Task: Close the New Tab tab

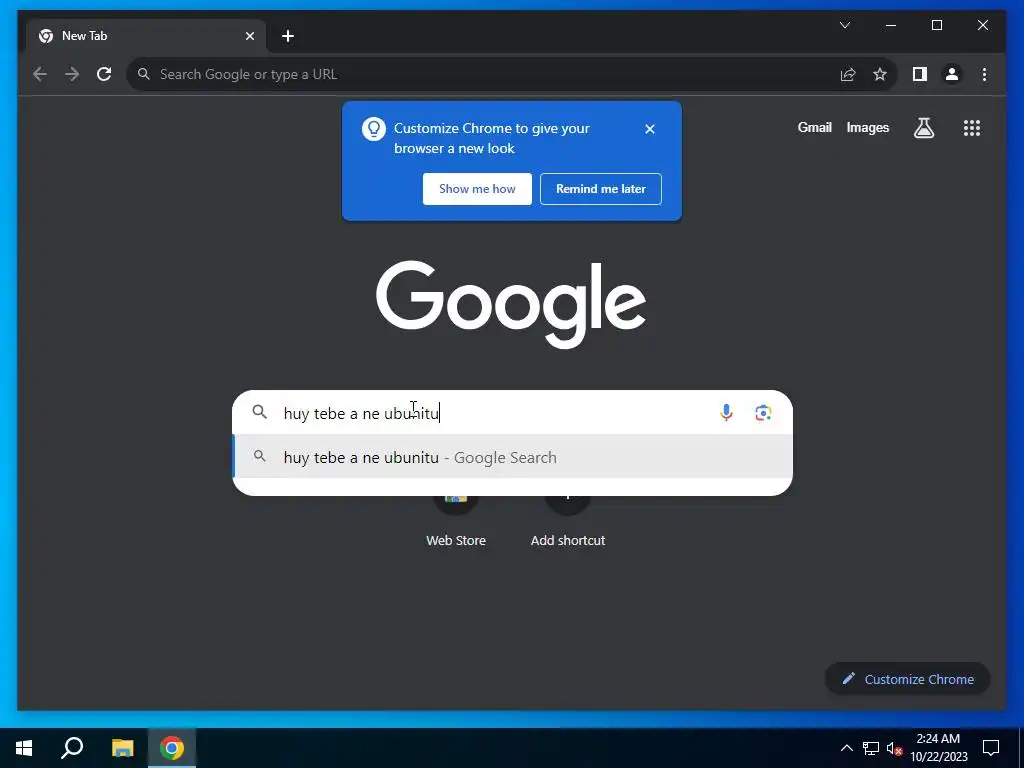Action: pos(249,37)
